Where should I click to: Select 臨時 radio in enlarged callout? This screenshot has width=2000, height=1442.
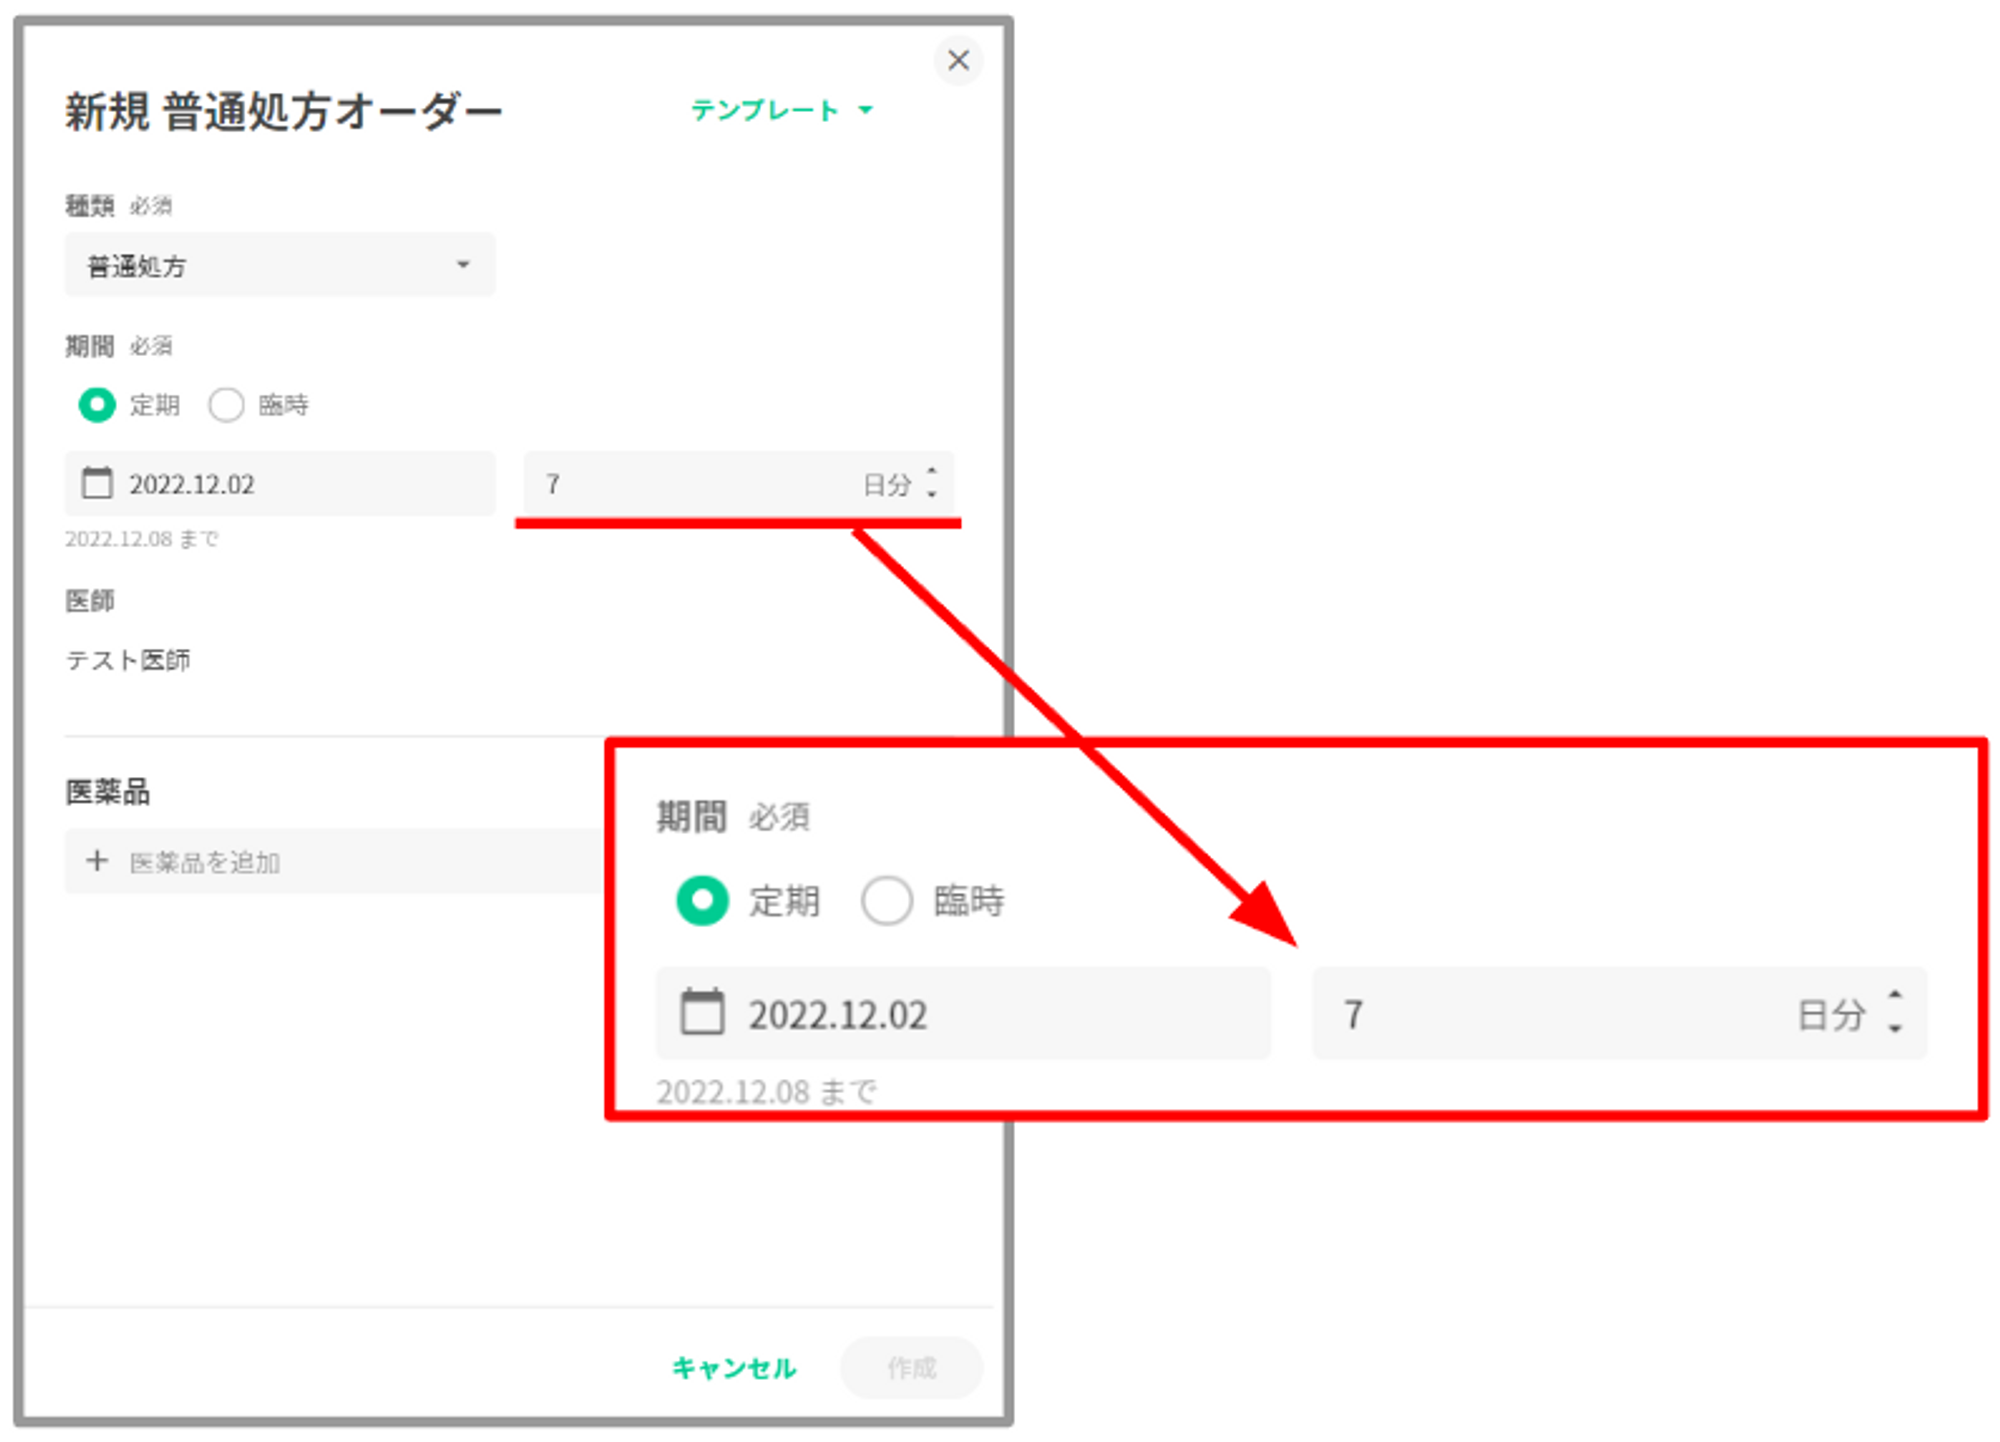coord(887,900)
